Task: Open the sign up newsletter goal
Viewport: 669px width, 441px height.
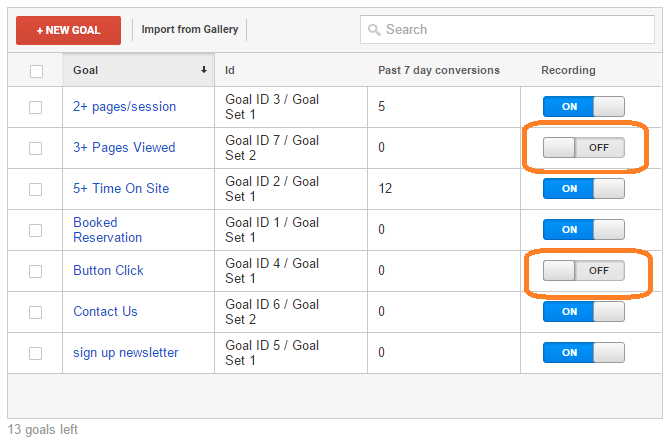Action: pos(126,353)
